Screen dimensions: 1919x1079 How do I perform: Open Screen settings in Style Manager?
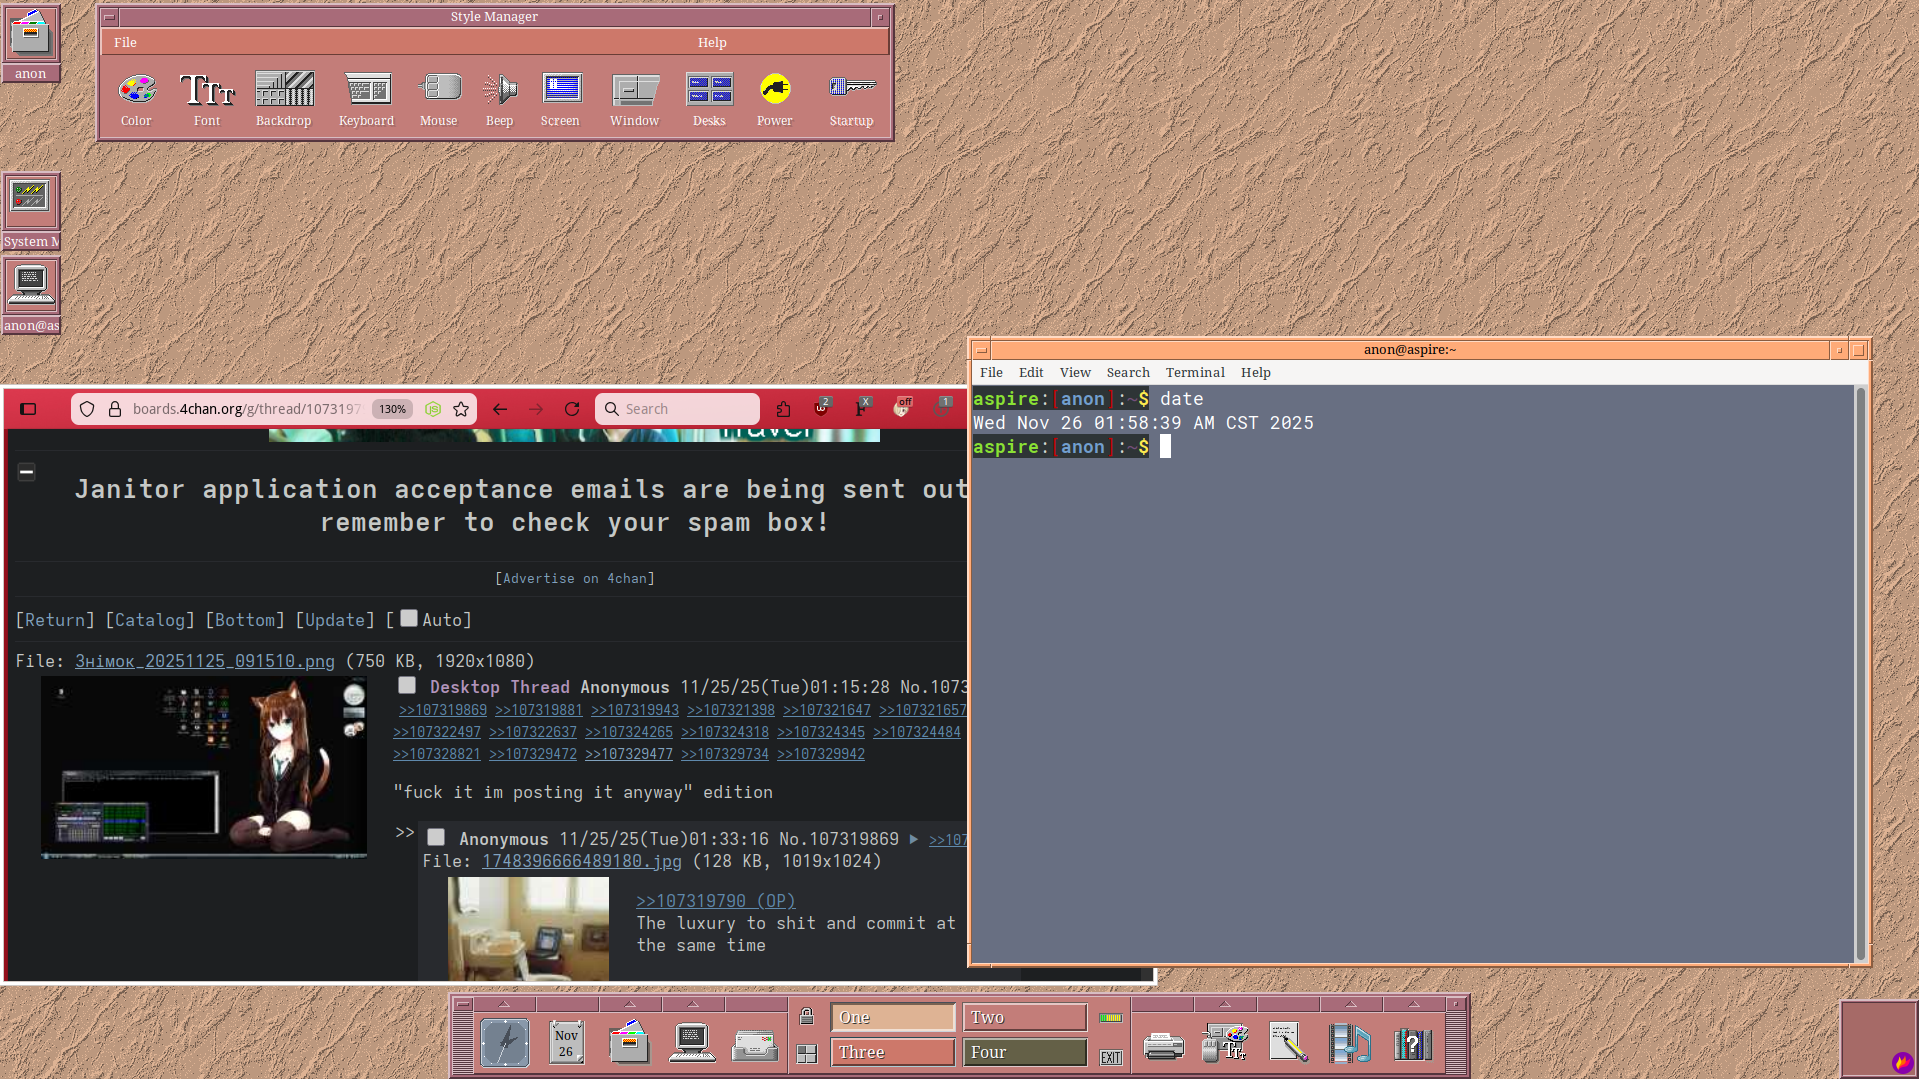coord(561,99)
